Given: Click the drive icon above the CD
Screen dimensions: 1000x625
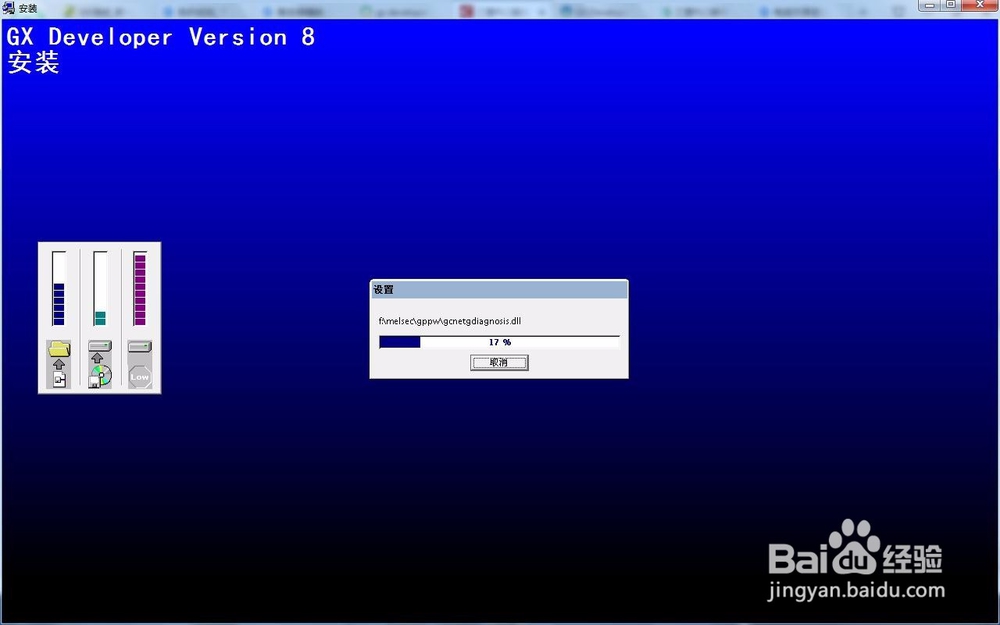Looking at the screenshot, I should click(x=100, y=346).
